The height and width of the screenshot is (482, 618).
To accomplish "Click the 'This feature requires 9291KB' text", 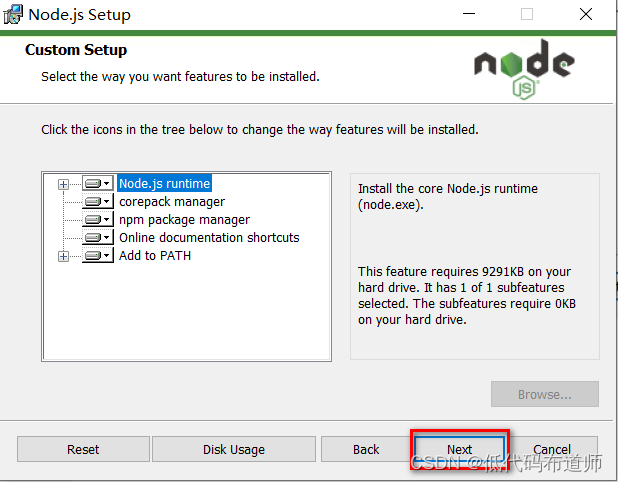I will tap(467, 296).
